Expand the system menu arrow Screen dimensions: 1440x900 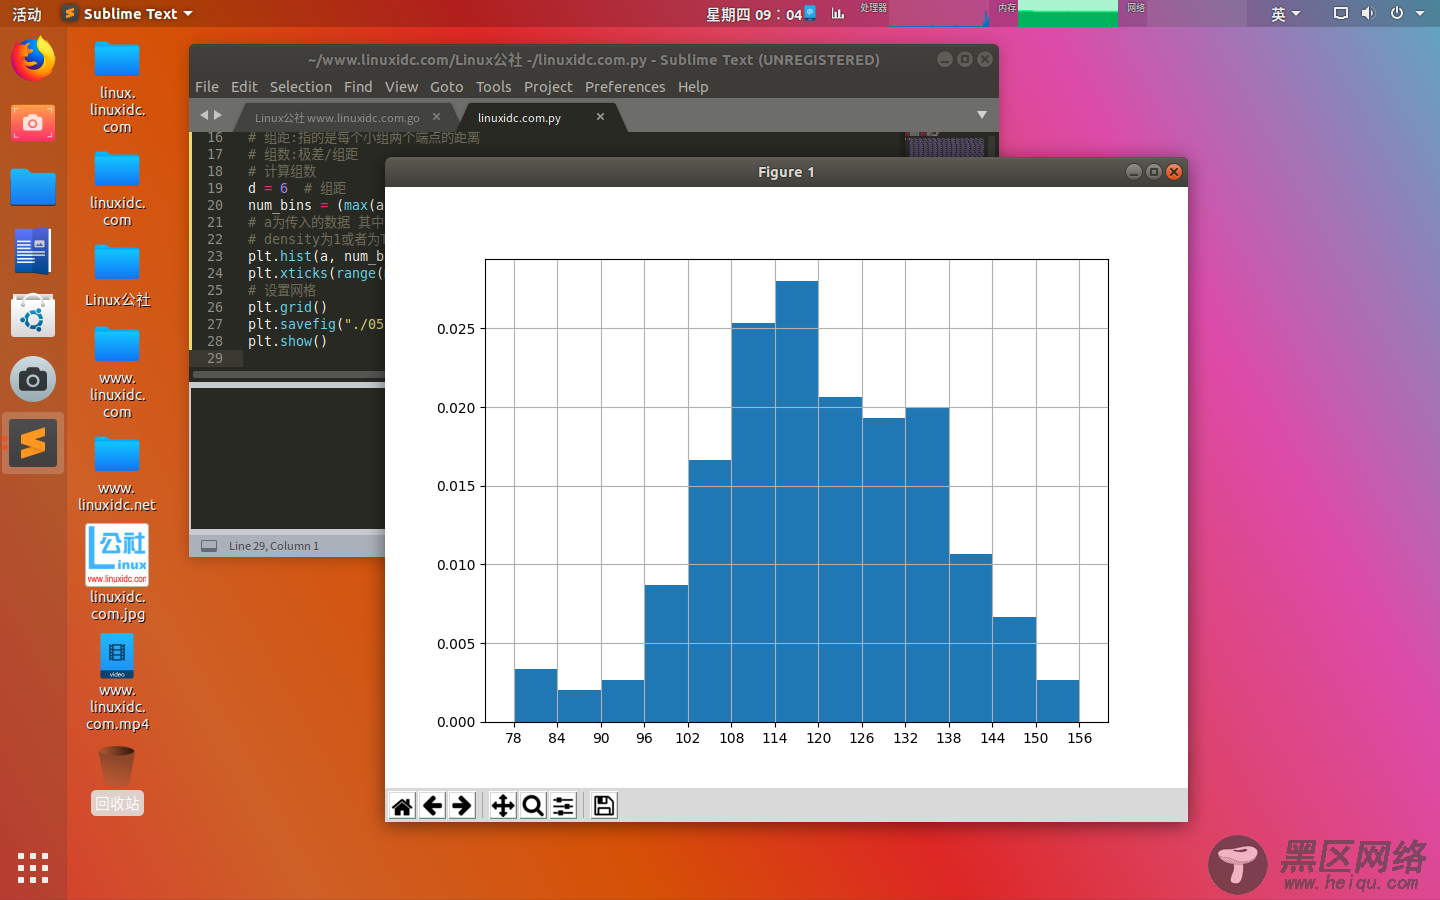tap(1420, 13)
